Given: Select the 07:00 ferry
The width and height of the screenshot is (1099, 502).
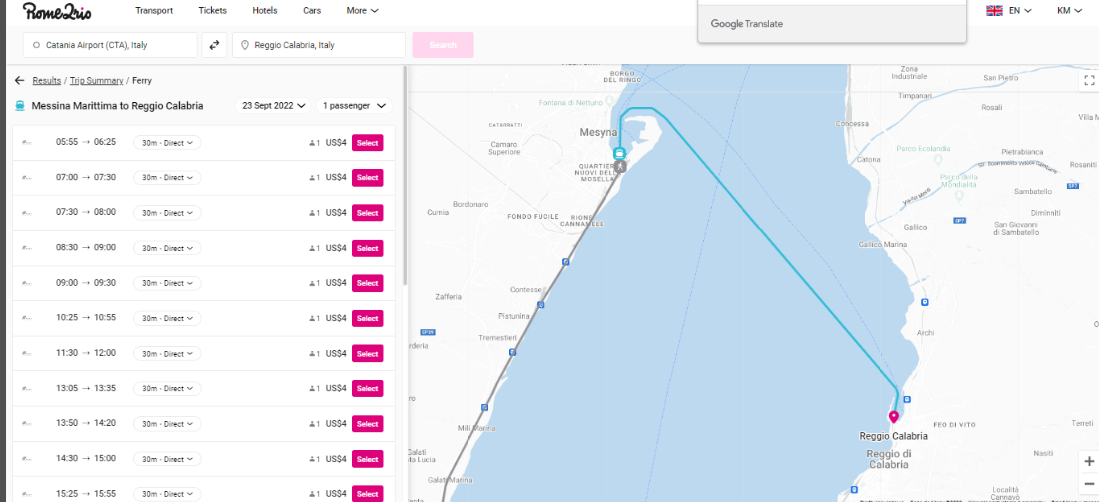Looking at the screenshot, I should click(367, 178).
